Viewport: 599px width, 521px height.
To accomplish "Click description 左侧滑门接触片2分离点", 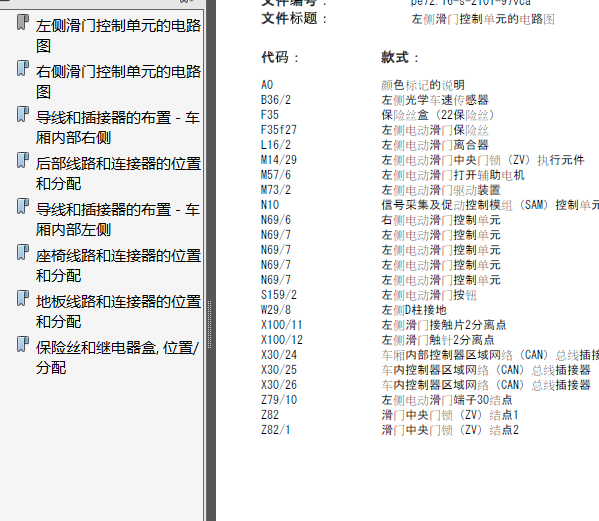I will tap(444, 325).
